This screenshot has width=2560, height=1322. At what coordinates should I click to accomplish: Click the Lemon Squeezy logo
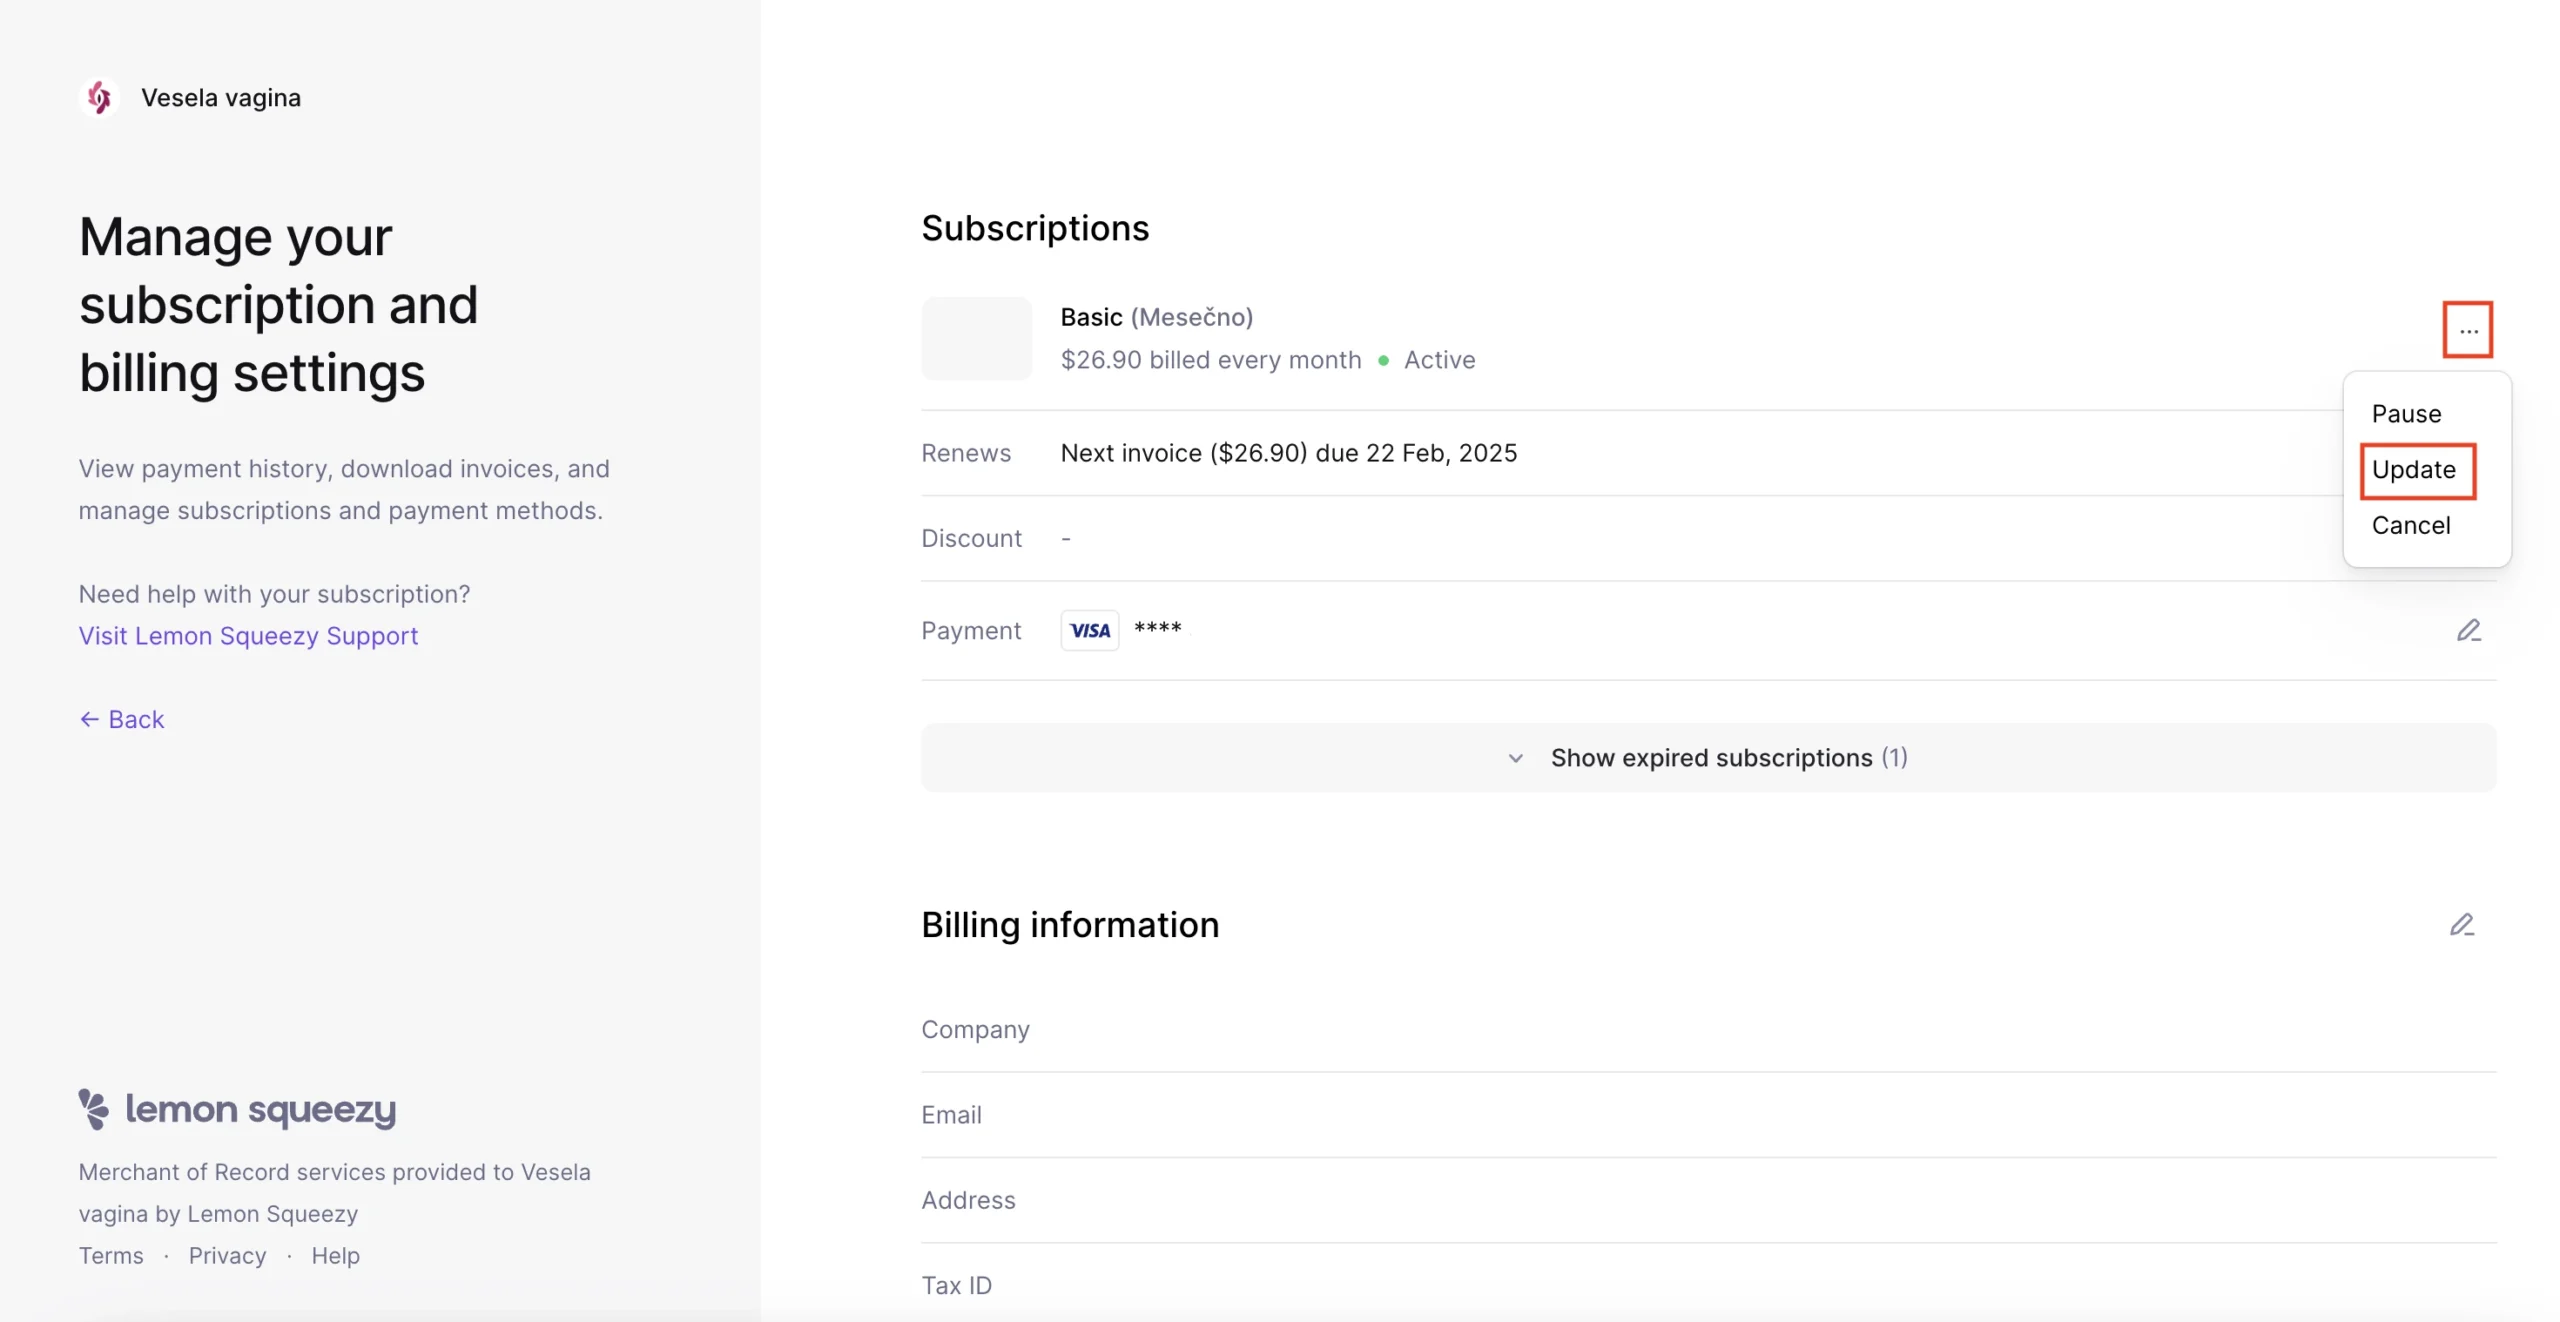coord(237,1109)
